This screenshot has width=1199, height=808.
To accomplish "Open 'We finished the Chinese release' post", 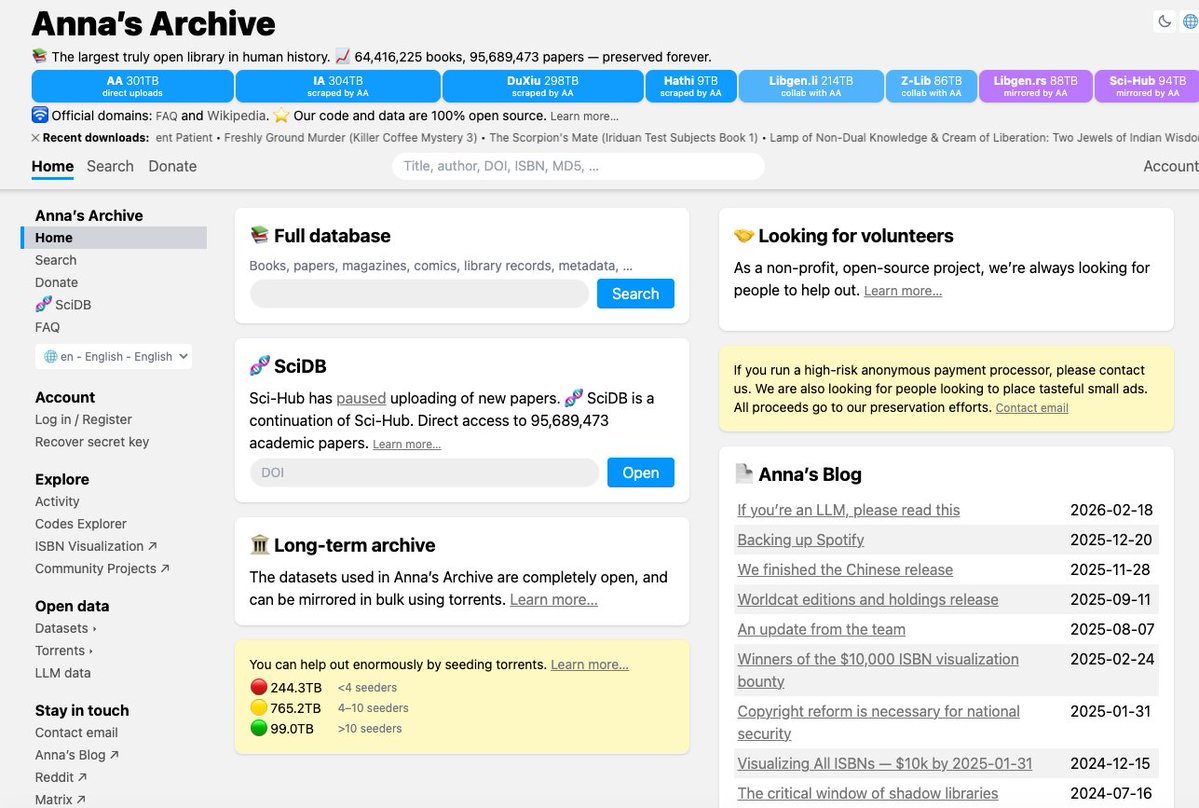I will 845,569.
